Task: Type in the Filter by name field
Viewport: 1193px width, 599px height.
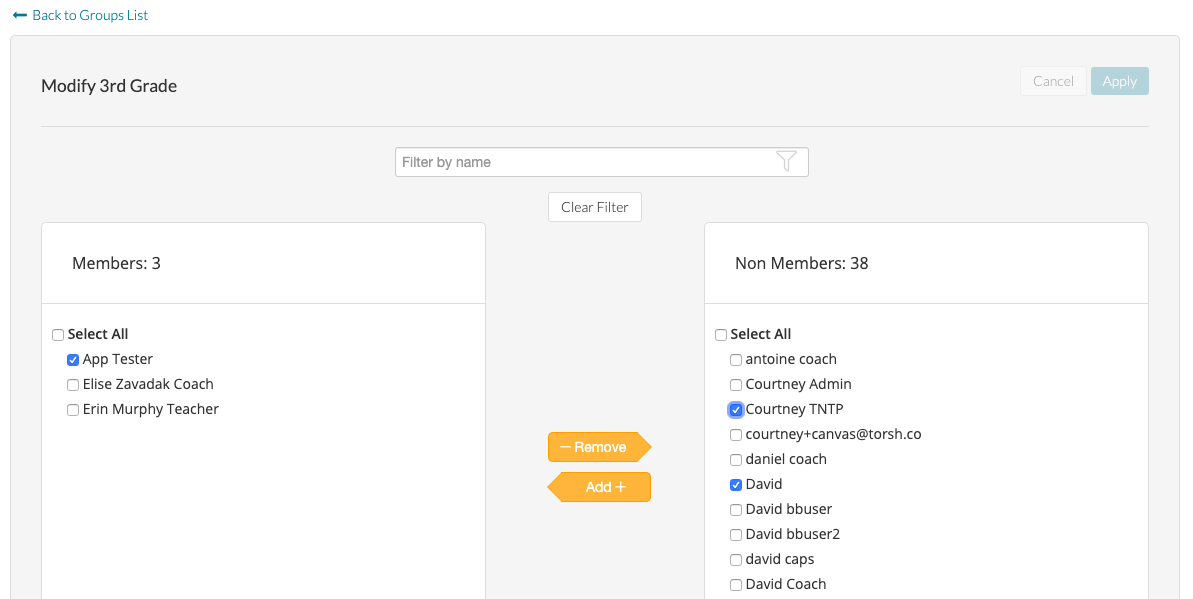Action: (x=585, y=162)
